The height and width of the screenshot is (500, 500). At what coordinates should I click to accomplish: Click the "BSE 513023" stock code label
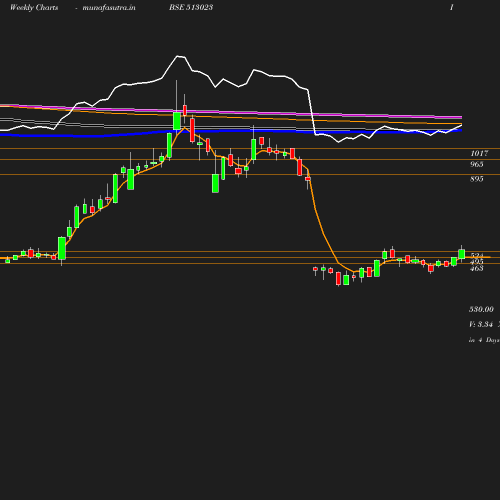click(x=191, y=8)
